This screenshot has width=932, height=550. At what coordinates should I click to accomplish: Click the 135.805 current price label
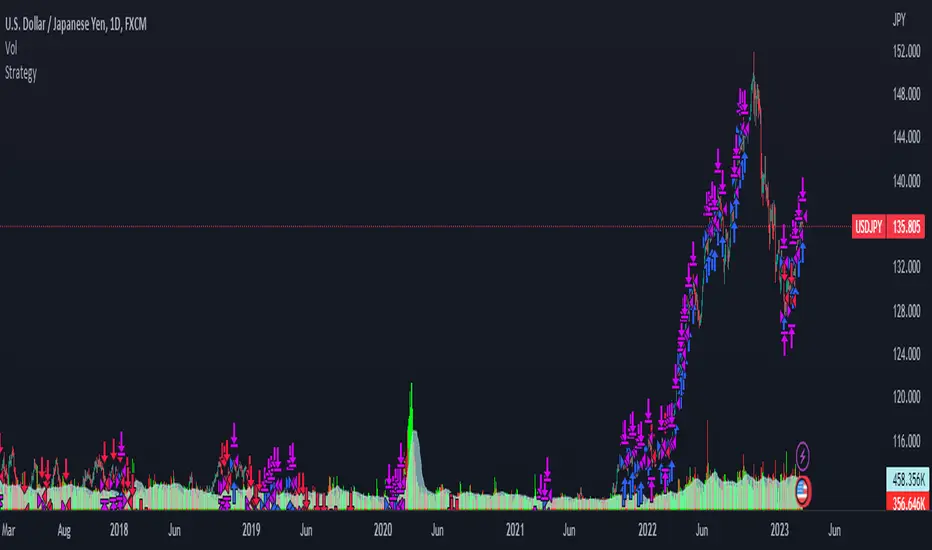[x=906, y=227]
